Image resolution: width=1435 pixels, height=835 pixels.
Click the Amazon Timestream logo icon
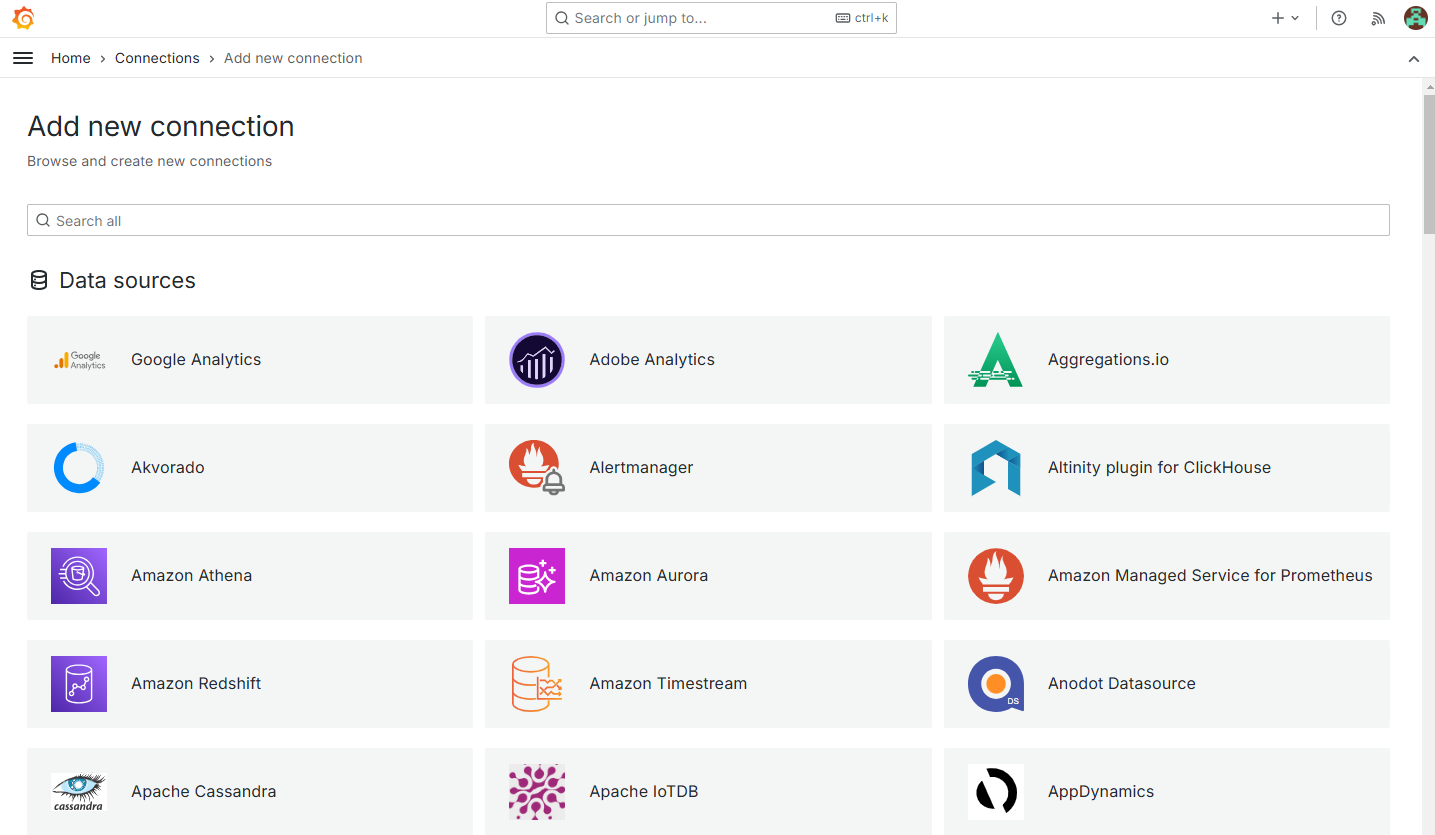(x=537, y=684)
